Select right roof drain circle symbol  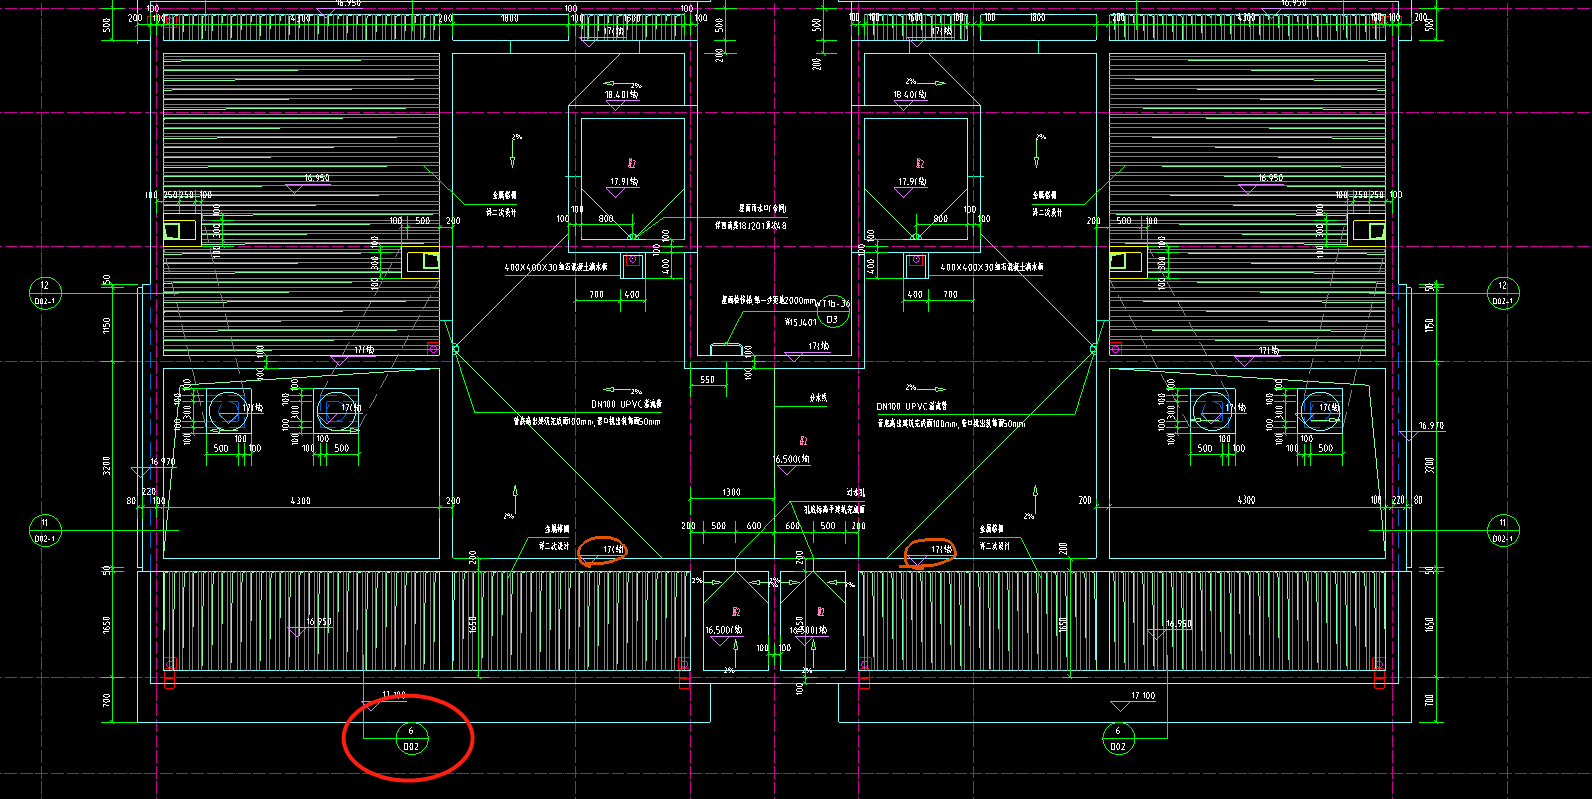[1093, 349]
